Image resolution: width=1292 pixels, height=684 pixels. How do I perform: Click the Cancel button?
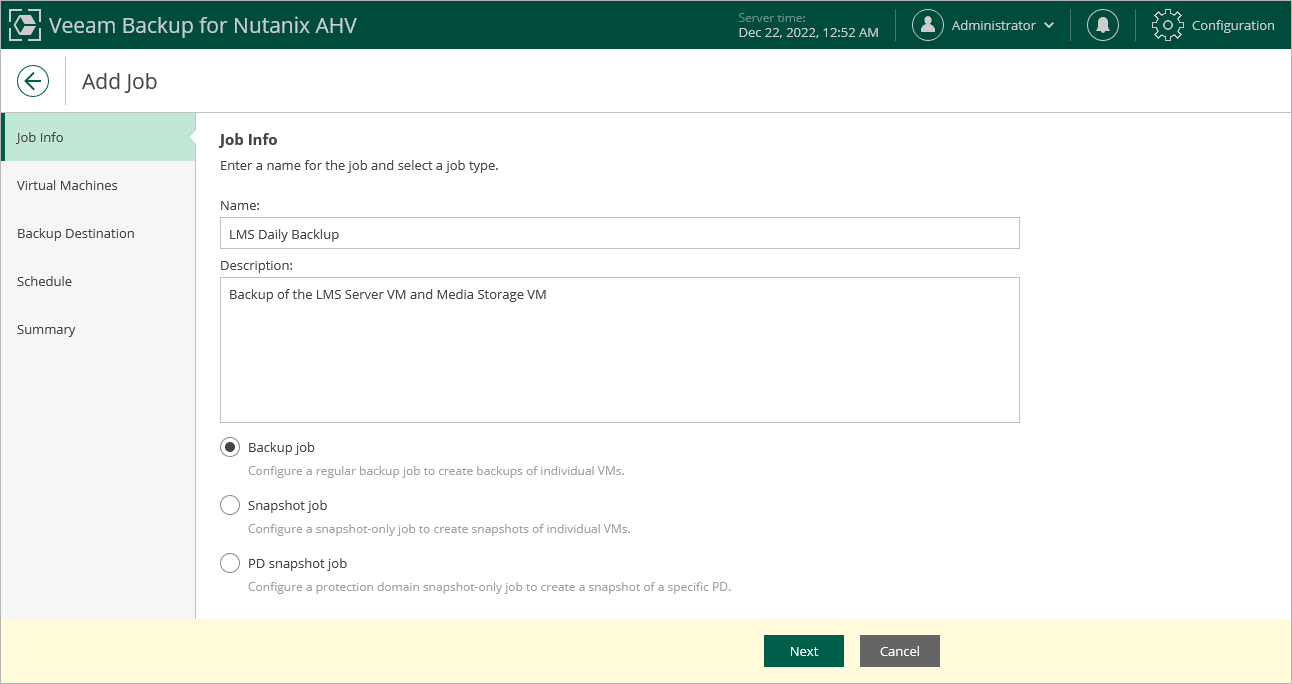900,651
